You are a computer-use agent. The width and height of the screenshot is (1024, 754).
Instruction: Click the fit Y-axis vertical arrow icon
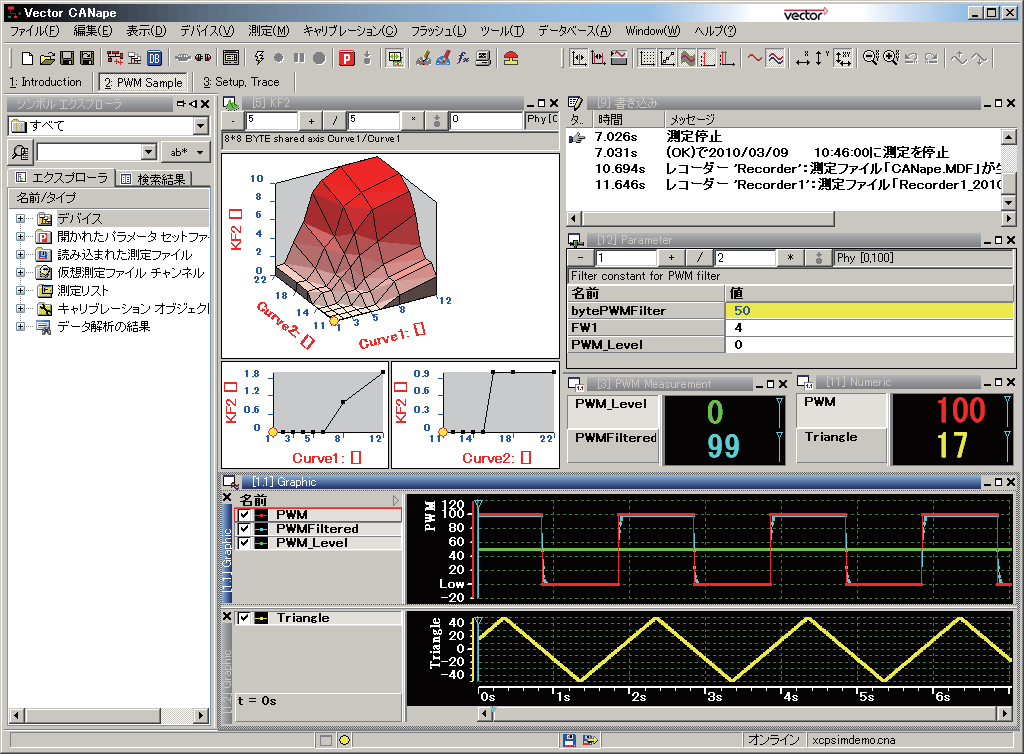pos(821,58)
